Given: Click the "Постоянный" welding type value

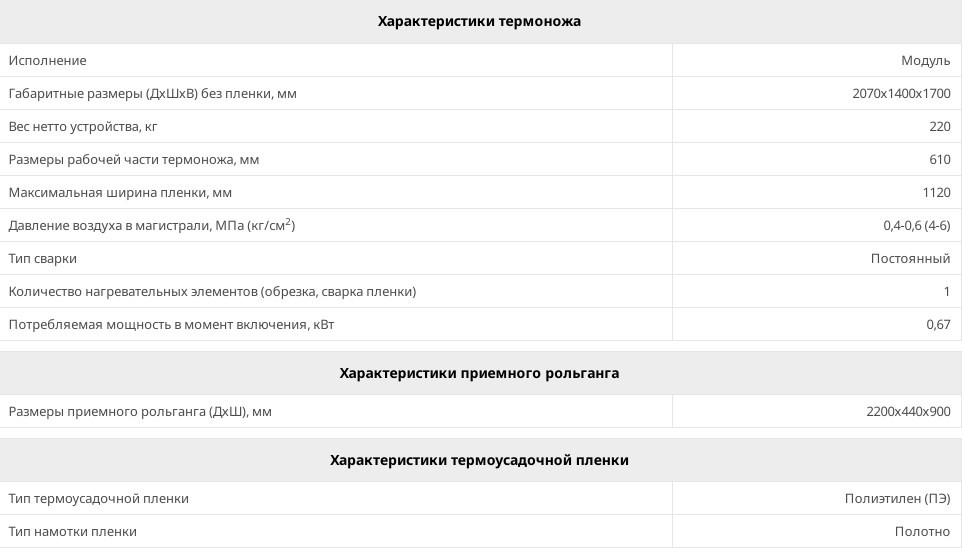Looking at the screenshot, I should tap(910, 259).
